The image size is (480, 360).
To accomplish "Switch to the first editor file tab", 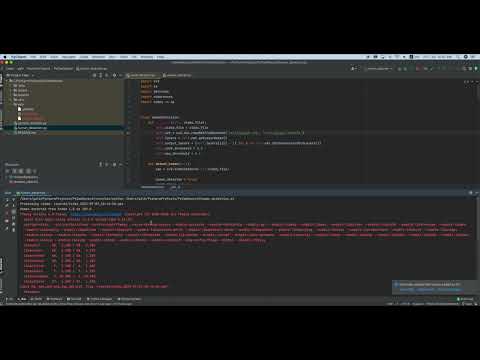I will [x=143, y=75].
